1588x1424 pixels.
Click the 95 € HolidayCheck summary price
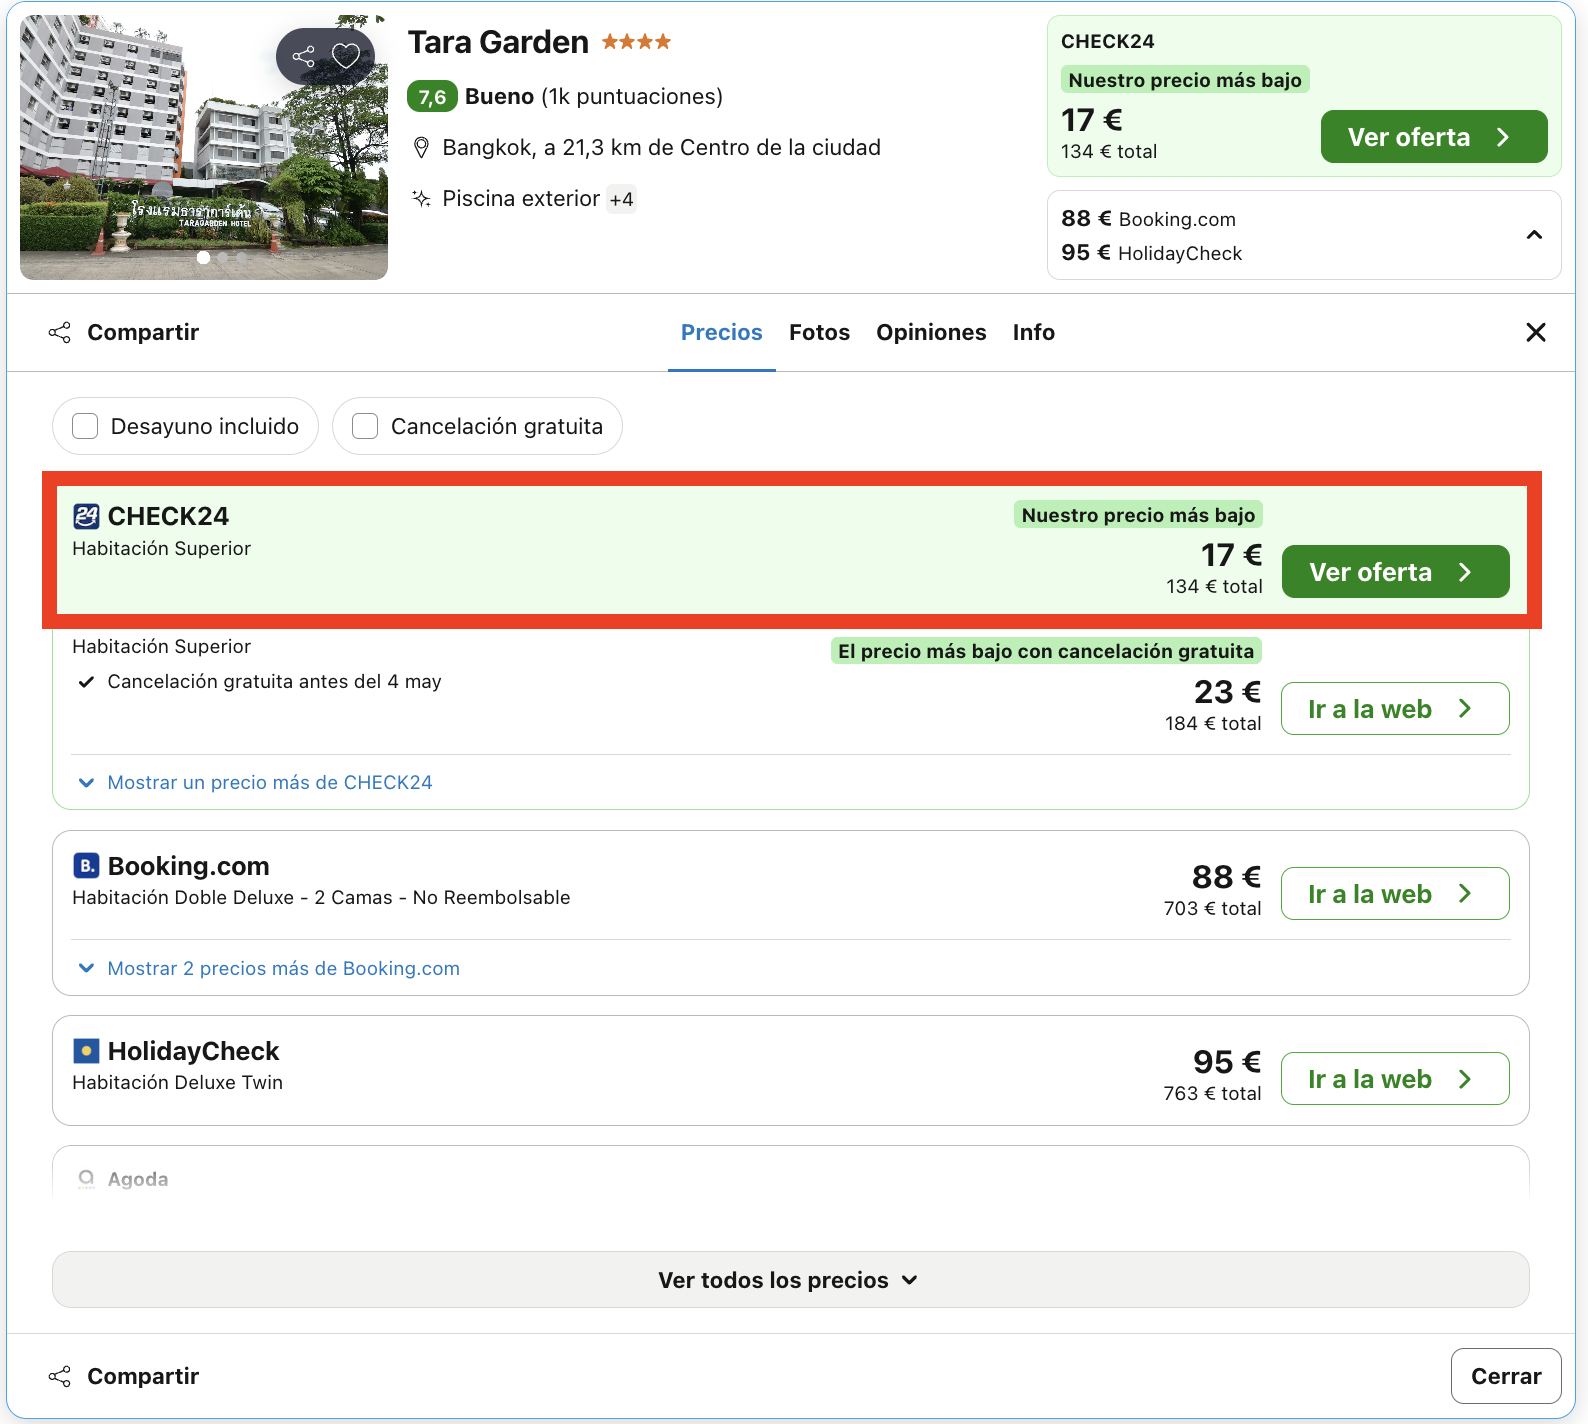(1151, 253)
